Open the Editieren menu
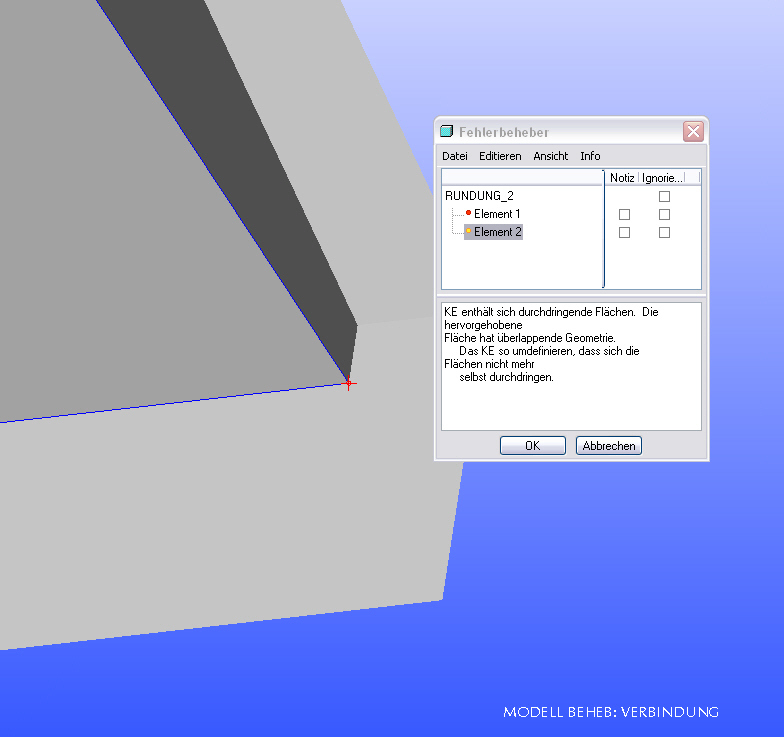This screenshot has height=737, width=784. click(500, 156)
